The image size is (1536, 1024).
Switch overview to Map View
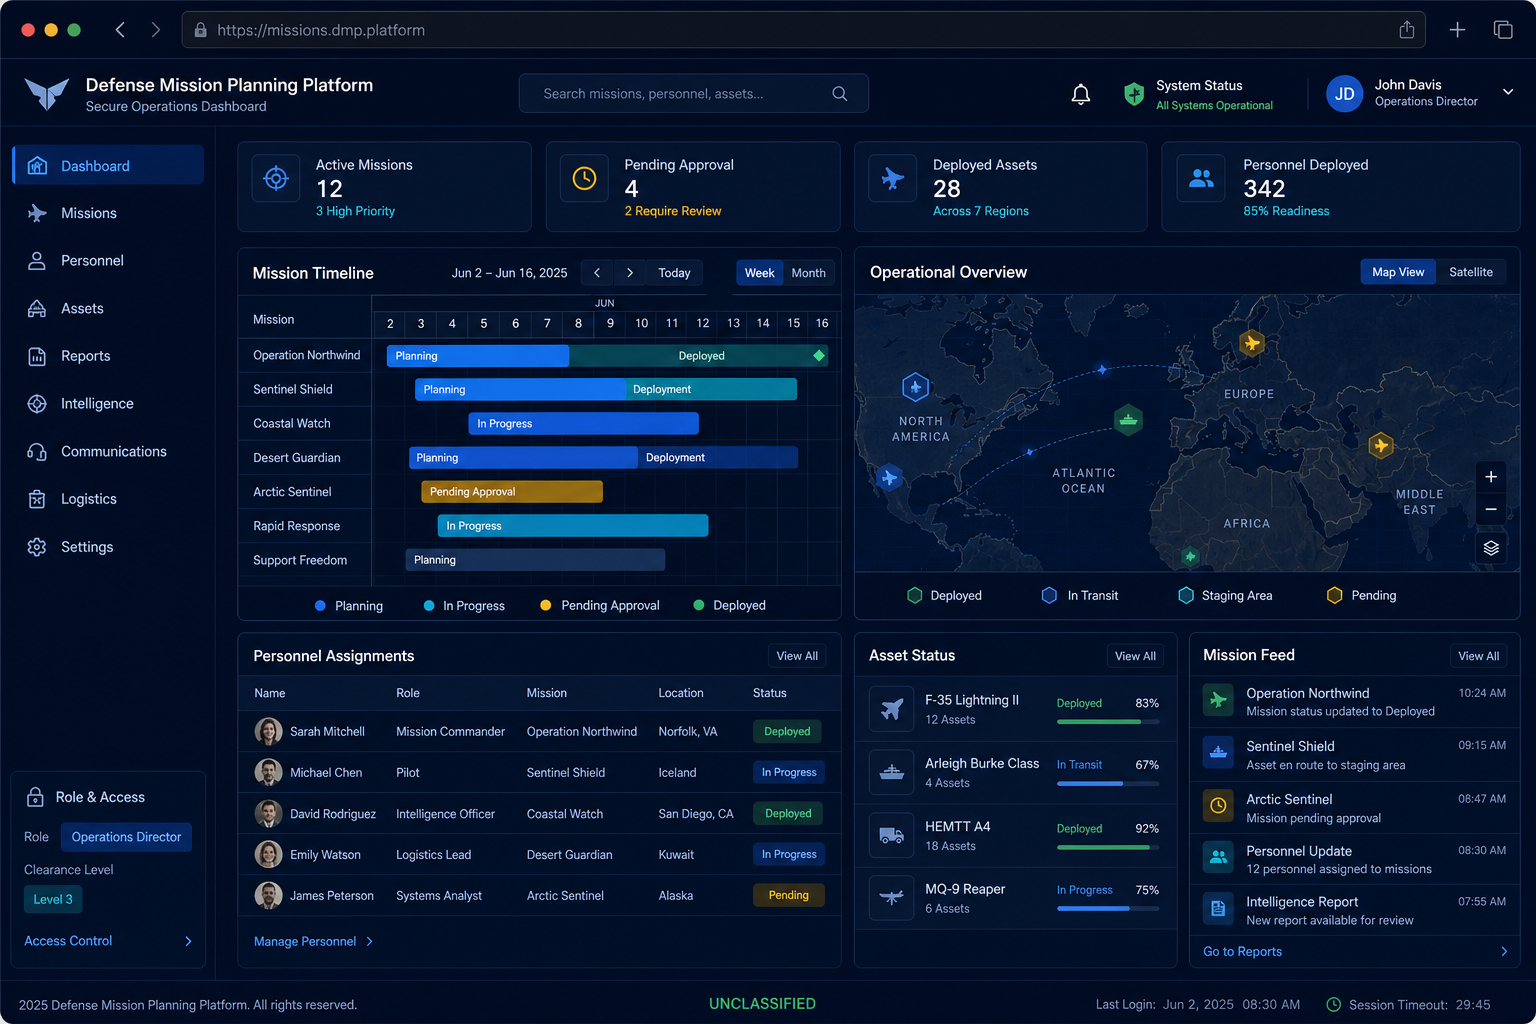tap(1398, 272)
